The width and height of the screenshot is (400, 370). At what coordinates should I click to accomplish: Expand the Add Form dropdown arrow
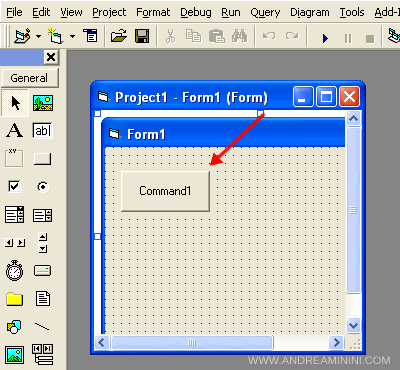[x=72, y=36]
